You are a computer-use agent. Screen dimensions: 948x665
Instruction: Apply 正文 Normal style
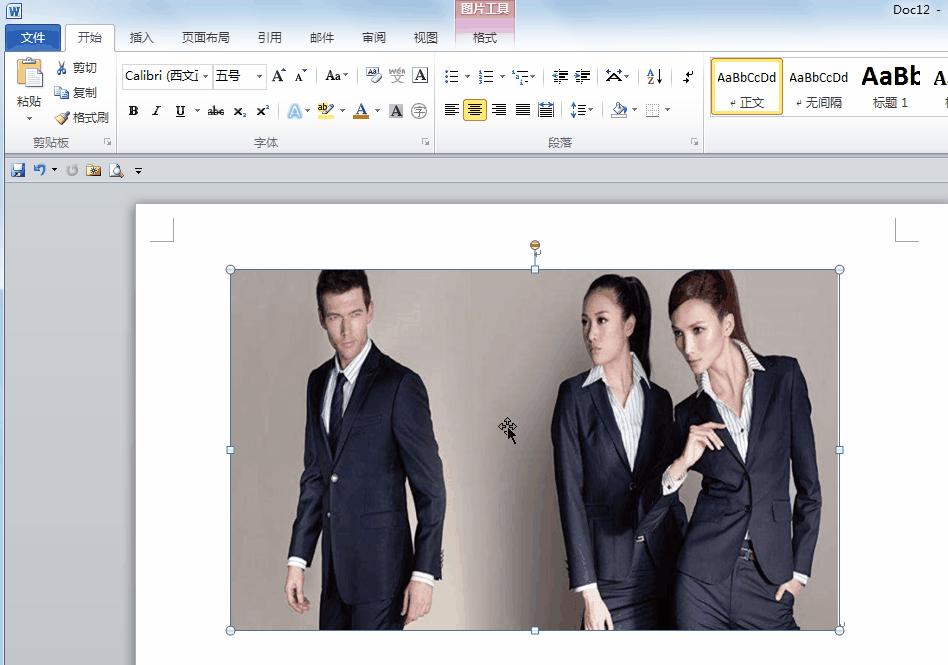tap(747, 86)
